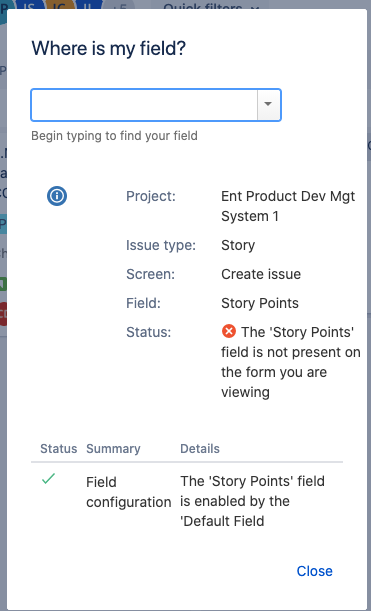Close the Where is my field dialog
Viewport: 371px width, 611px height.
click(x=314, y=571)
